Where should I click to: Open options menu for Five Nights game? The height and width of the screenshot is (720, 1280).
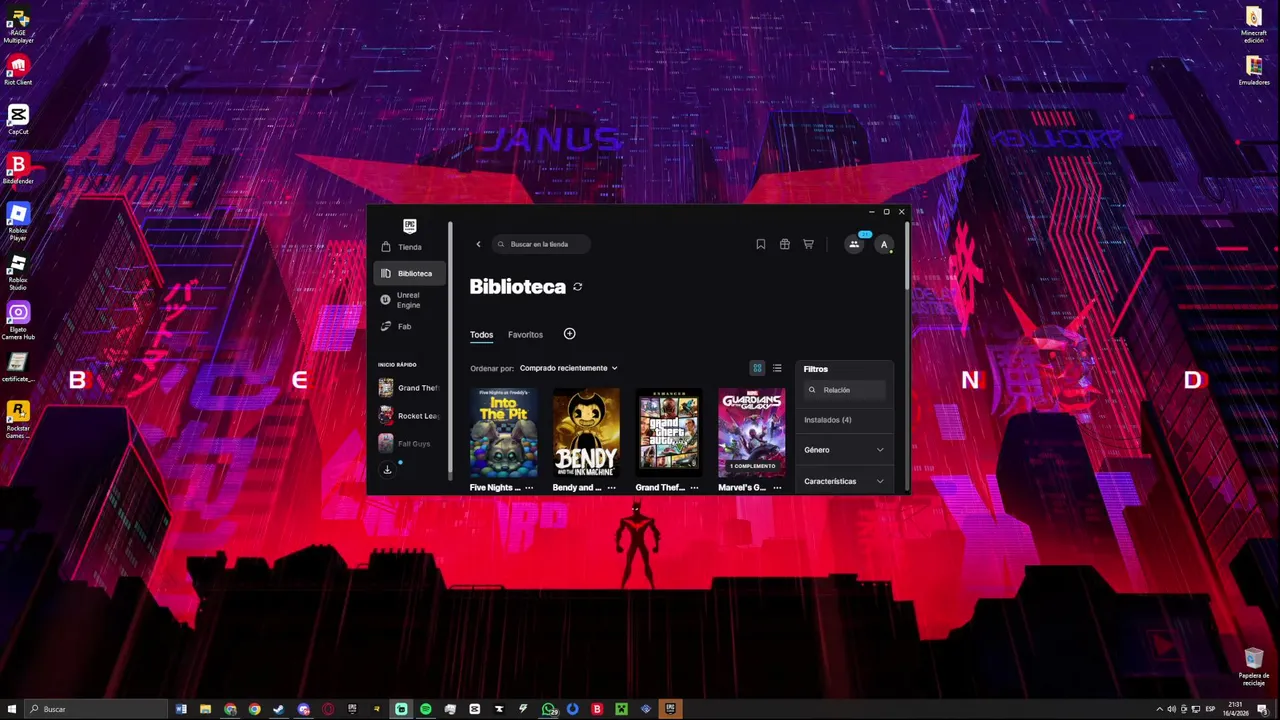click(x=529, y=488)
